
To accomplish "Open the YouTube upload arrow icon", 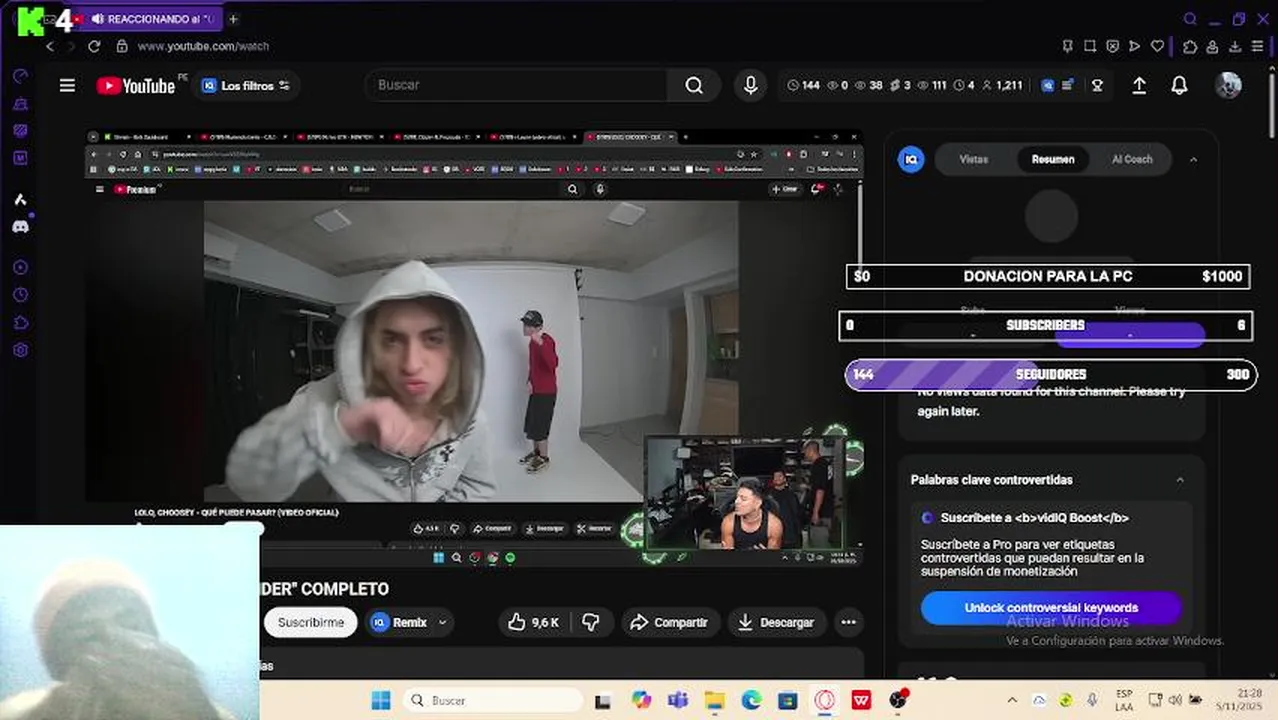I will (1139, 86).
